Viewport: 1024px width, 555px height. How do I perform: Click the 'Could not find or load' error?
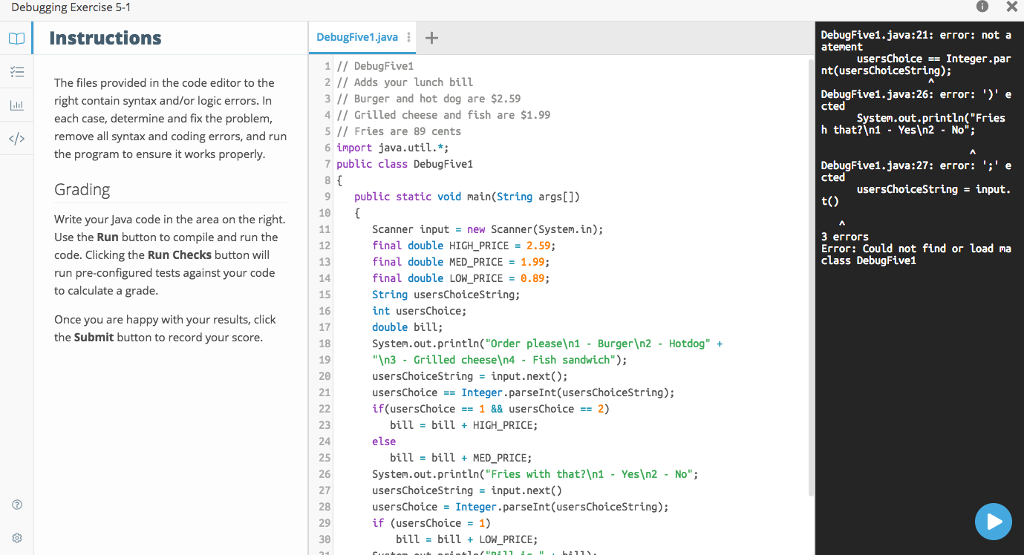coord(916,254)
